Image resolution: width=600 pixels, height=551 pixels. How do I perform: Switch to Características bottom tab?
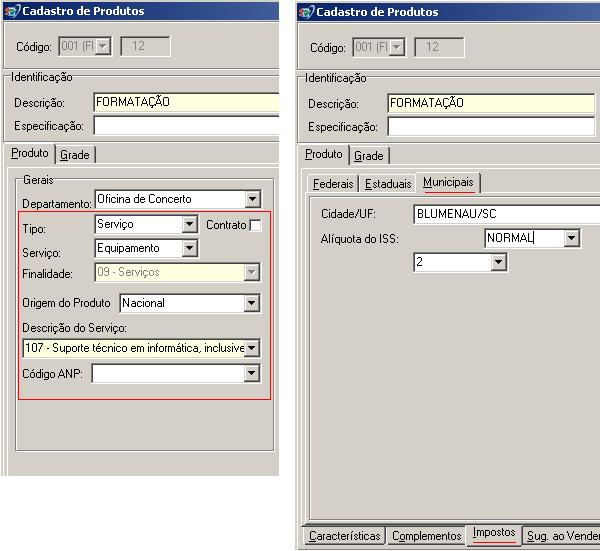point(344,536)
